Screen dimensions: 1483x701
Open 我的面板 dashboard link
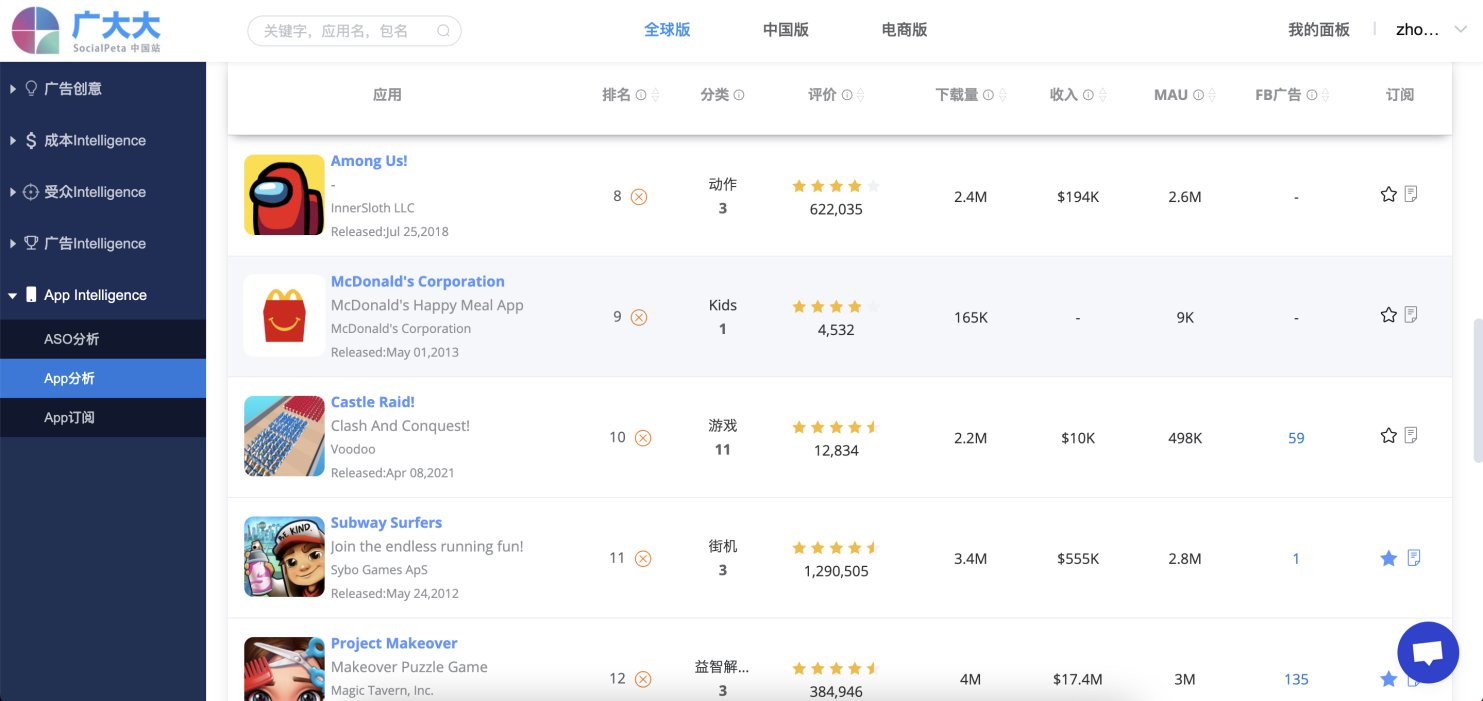pos(1319,30)
